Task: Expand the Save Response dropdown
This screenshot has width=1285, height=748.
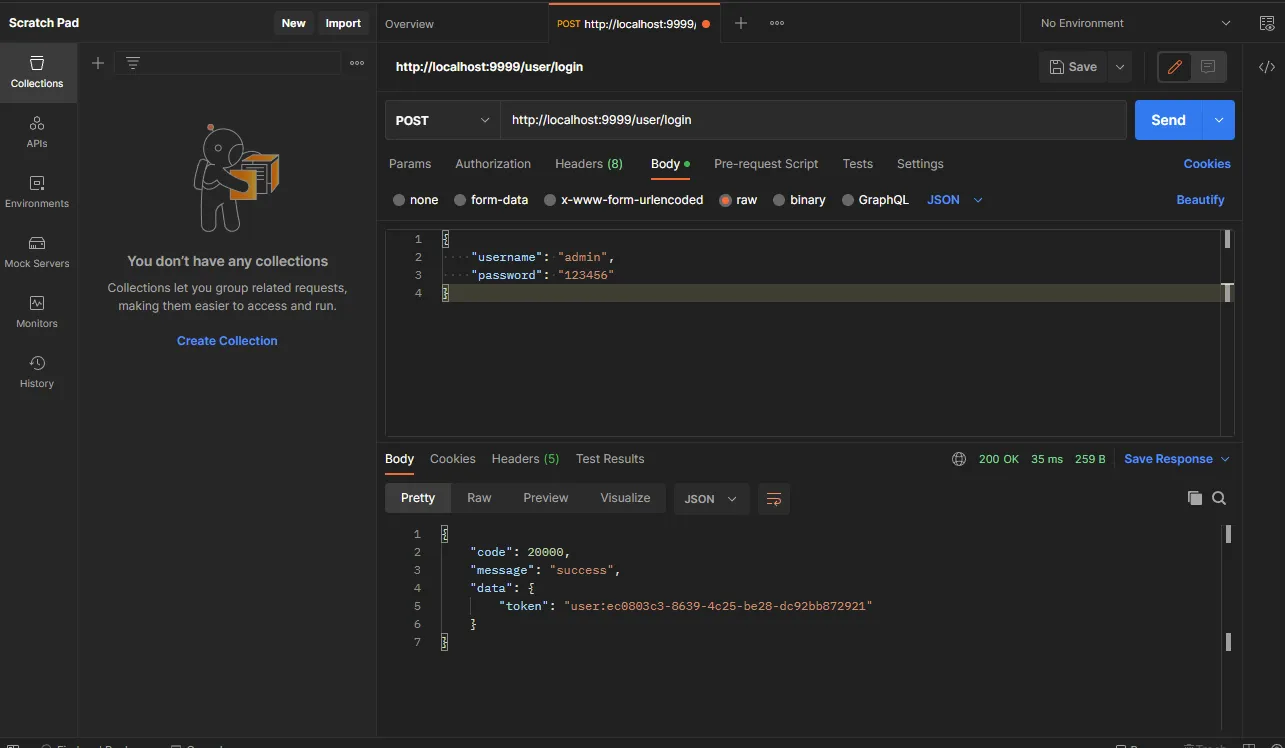Action: 1226,459
